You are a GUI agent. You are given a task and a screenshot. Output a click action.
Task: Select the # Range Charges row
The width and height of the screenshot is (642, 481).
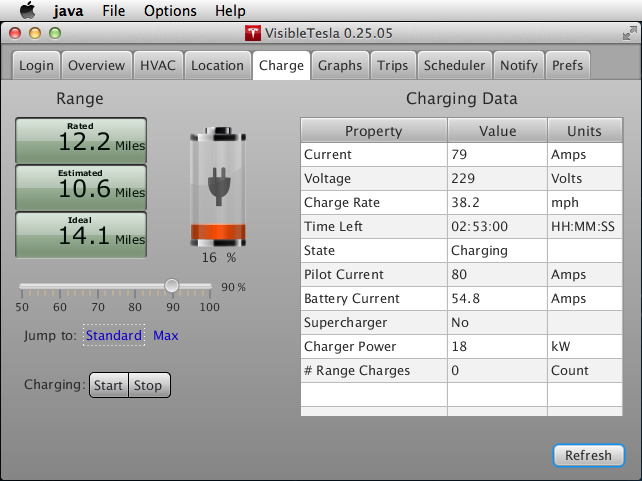pyautogui.click(x=461, y=370)
